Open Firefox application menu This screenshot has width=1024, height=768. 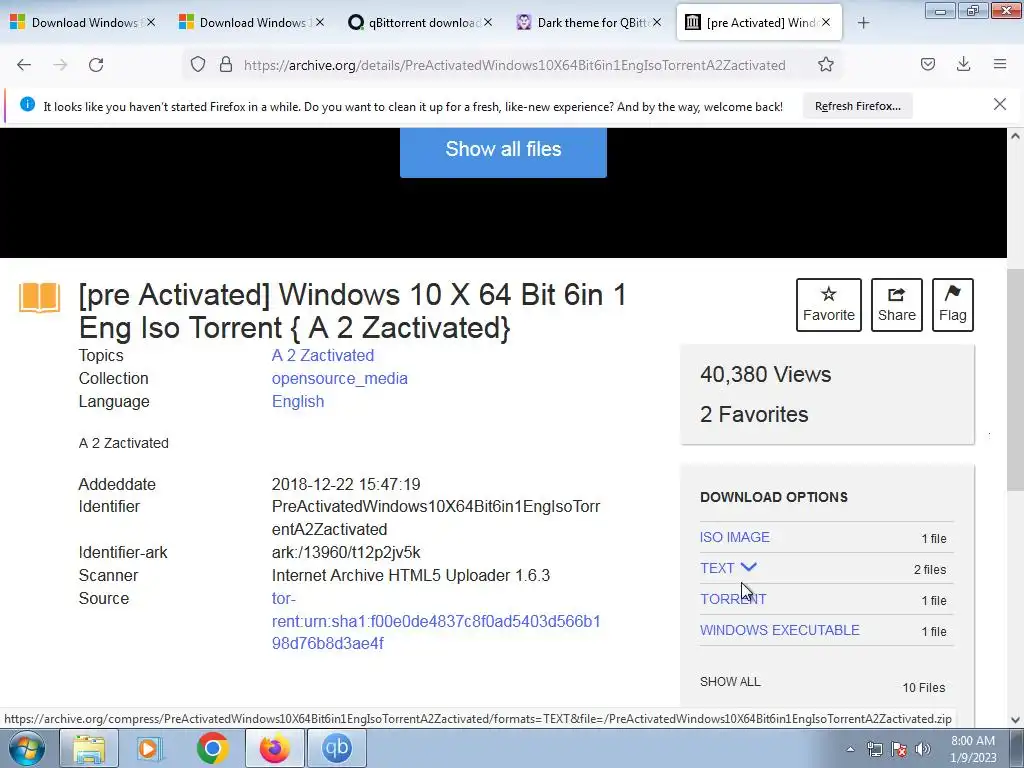1000,65
